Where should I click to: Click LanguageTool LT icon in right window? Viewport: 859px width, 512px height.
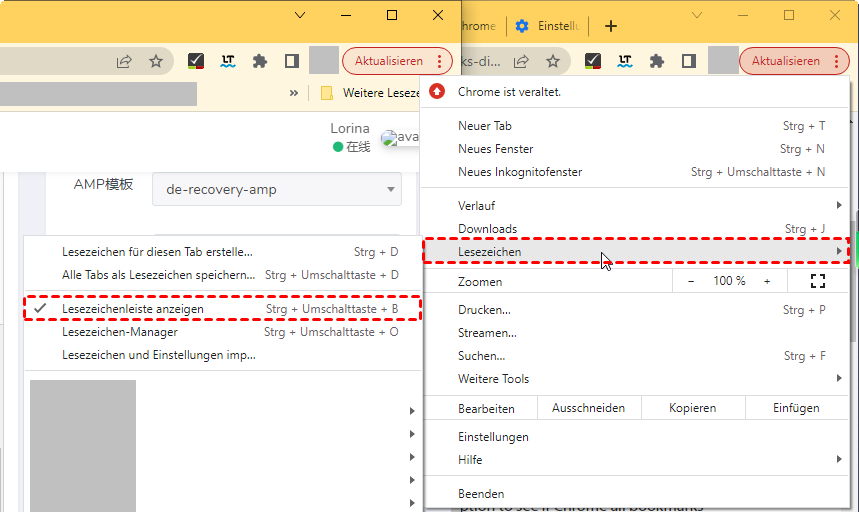pyautogui.click(x=625, y=61)
